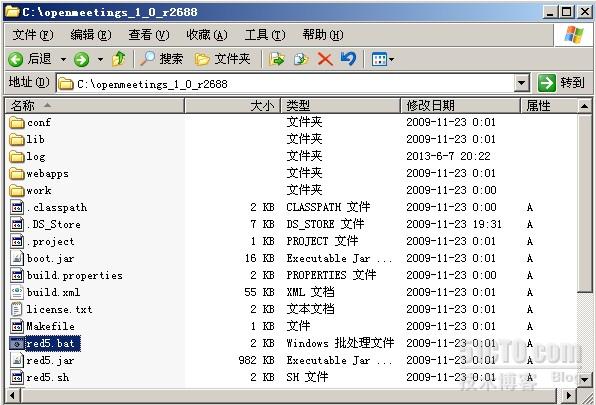Click the scroll down arrow of vertical scrollbar

pyautogui.click(x=585, y=379)
